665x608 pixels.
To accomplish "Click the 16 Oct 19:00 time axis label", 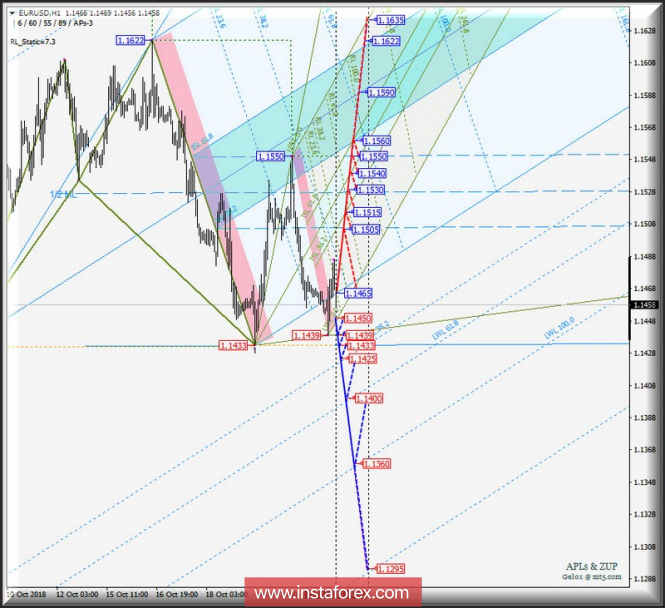I will pyautogui.click(x=176, y=594).
